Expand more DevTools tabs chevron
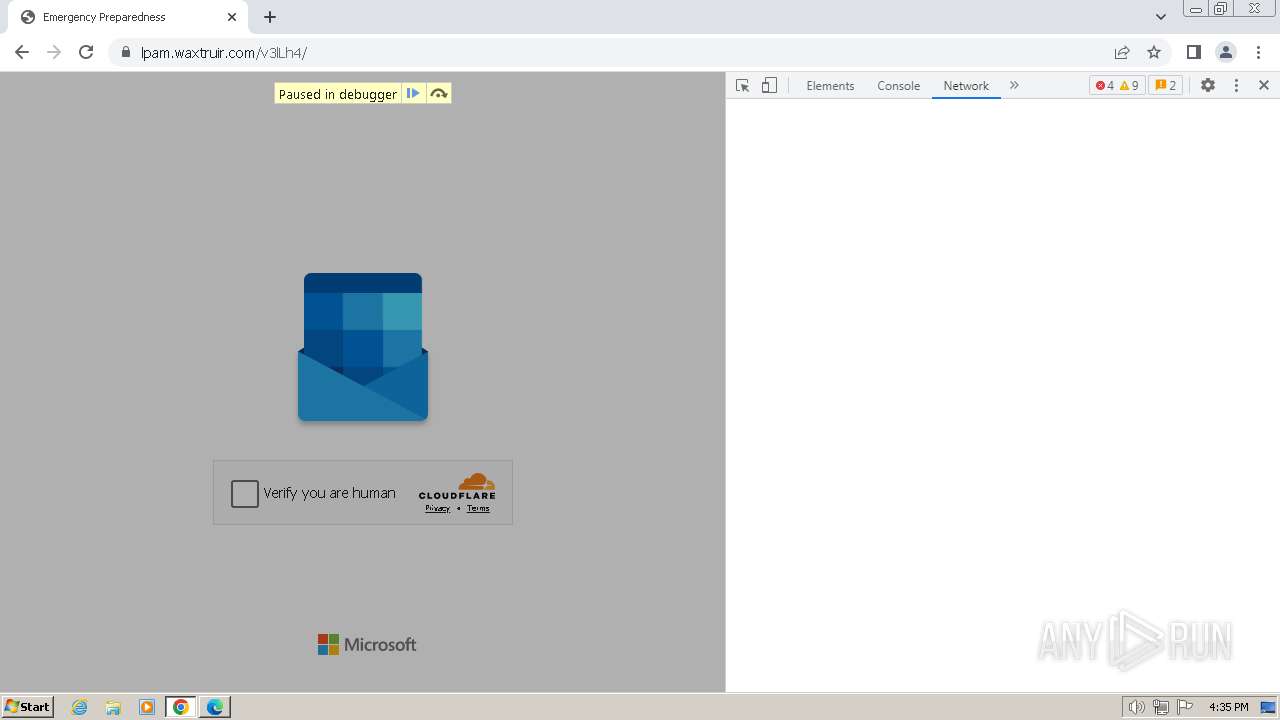The height and width of the screenshot is (720, 1280). pyautogui.click(x=1014, y=86)
